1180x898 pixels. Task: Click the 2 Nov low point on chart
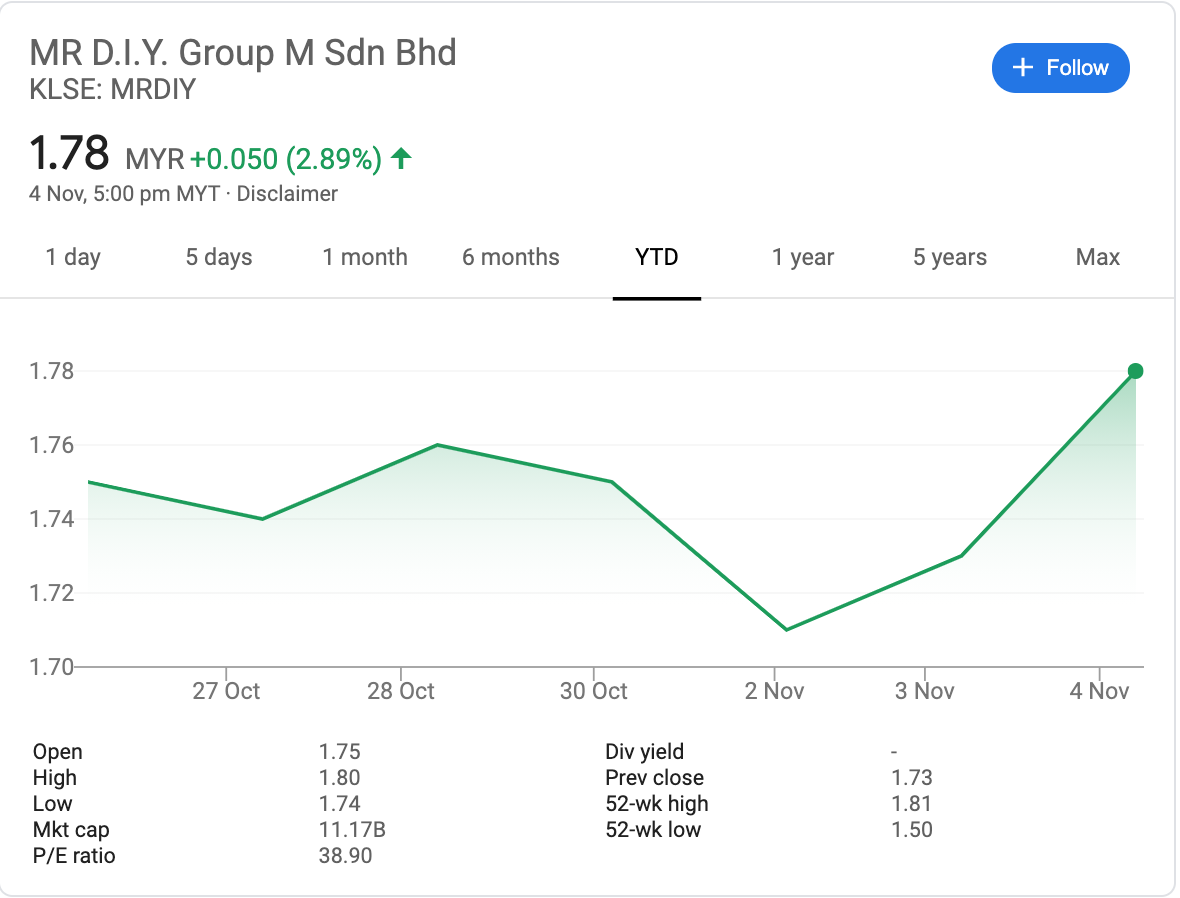(787, 629)
